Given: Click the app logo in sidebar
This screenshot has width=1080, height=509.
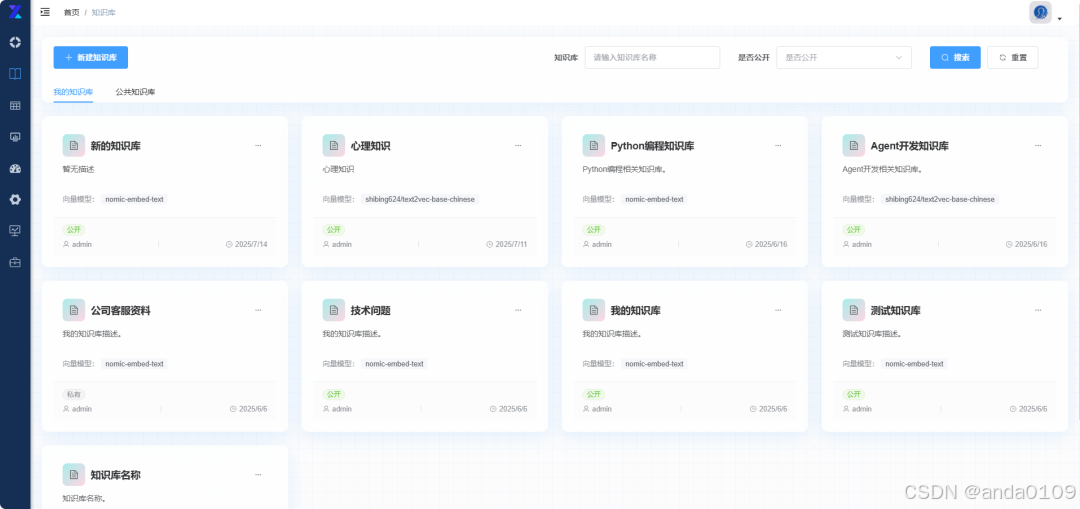Looking at the screenshot, I should tap(15, 12).
